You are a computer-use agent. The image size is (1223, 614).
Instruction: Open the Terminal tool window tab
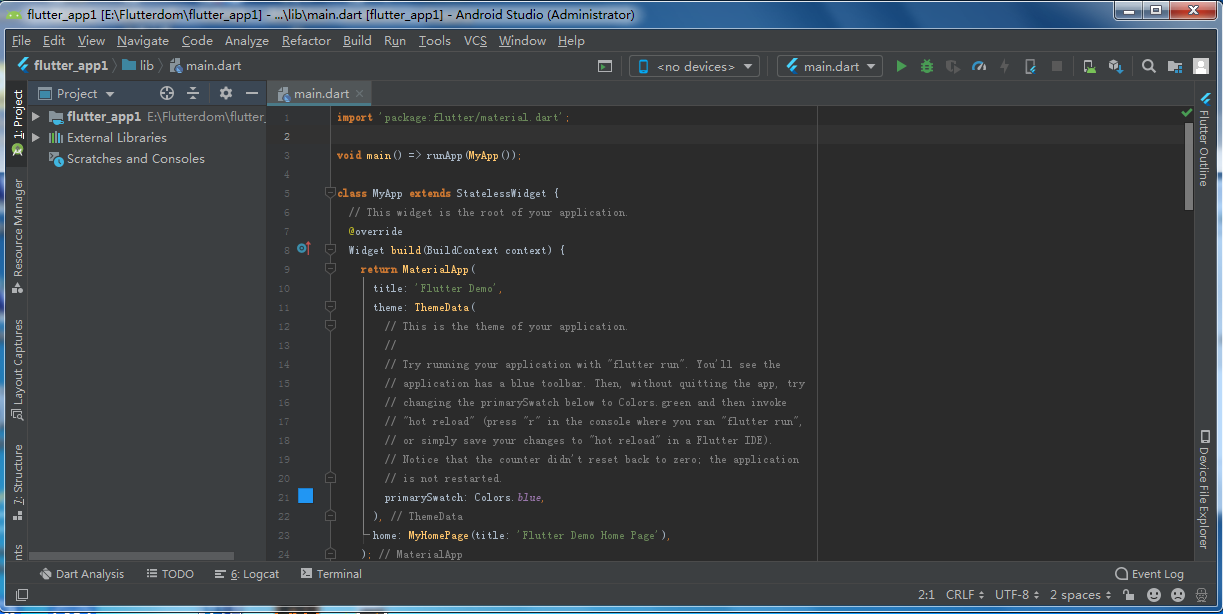pos(331,574)
